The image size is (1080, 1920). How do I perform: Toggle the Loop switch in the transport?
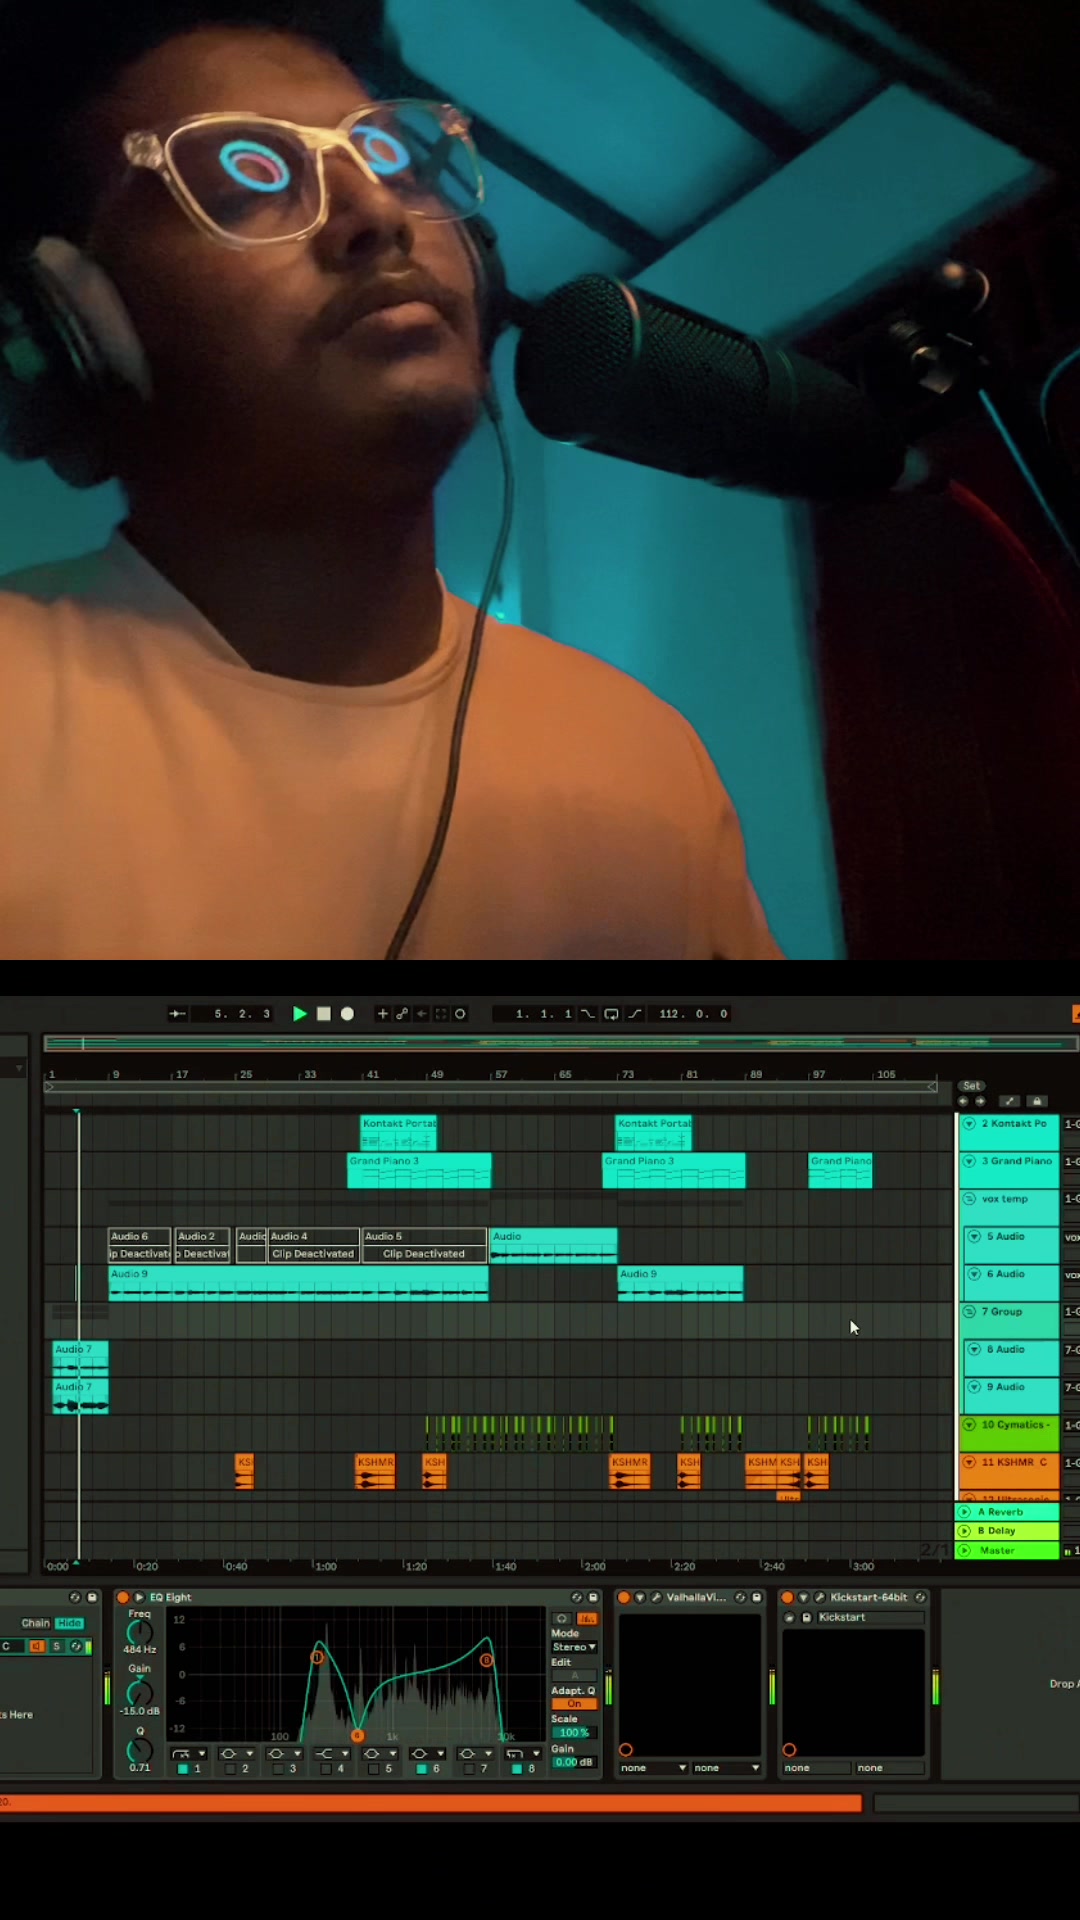point(611,1014)
